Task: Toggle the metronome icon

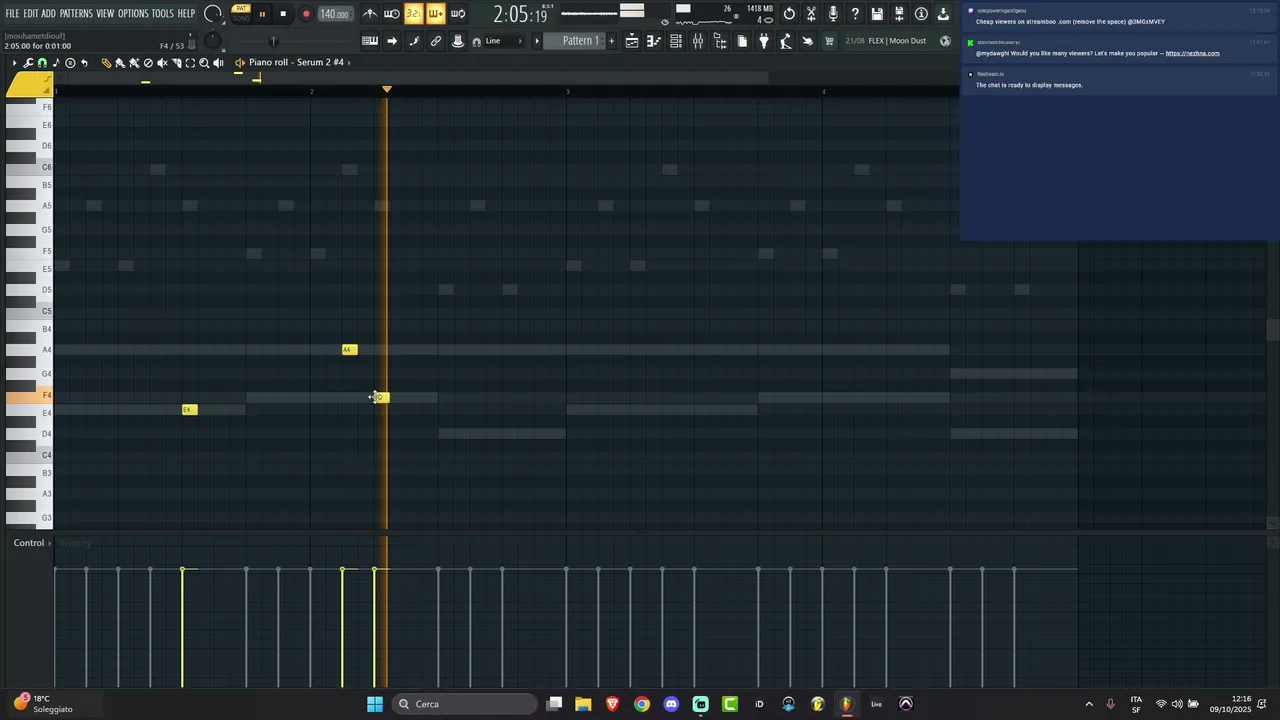Action: point(370,14)
